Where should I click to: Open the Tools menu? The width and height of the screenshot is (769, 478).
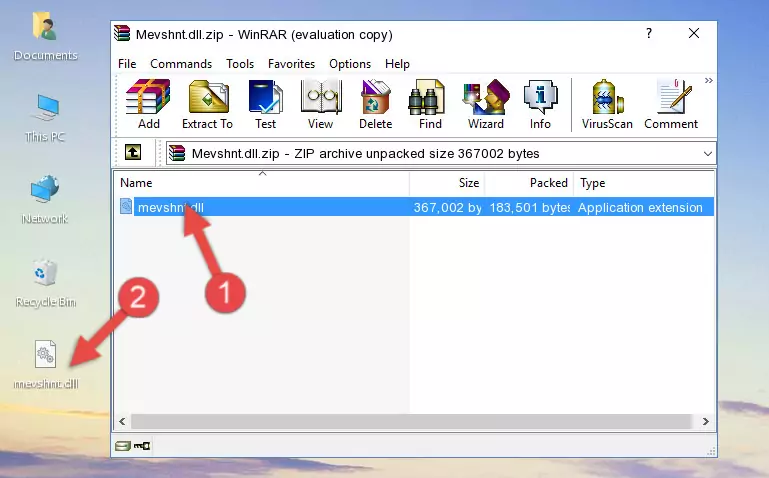(x=240, y=64)
